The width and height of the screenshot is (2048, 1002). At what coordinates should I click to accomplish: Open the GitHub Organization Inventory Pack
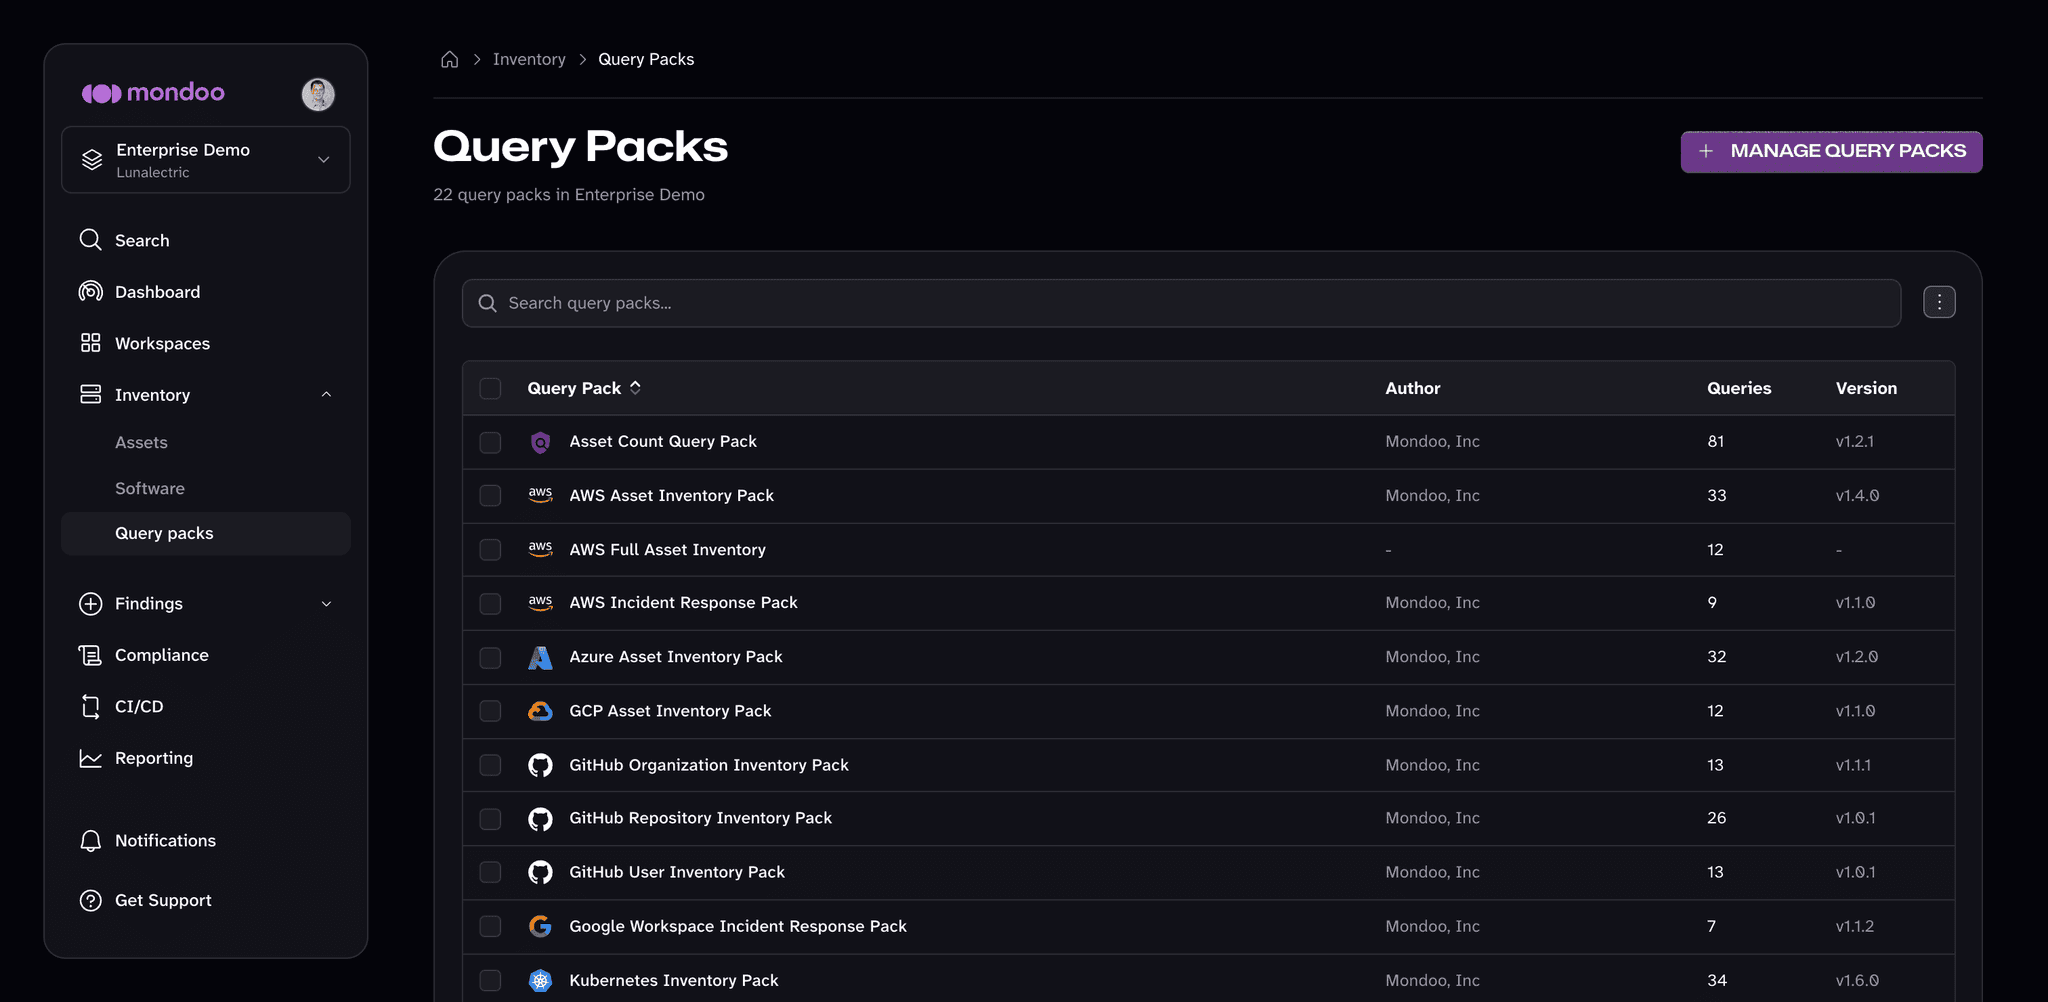click(x=709, y=765)
